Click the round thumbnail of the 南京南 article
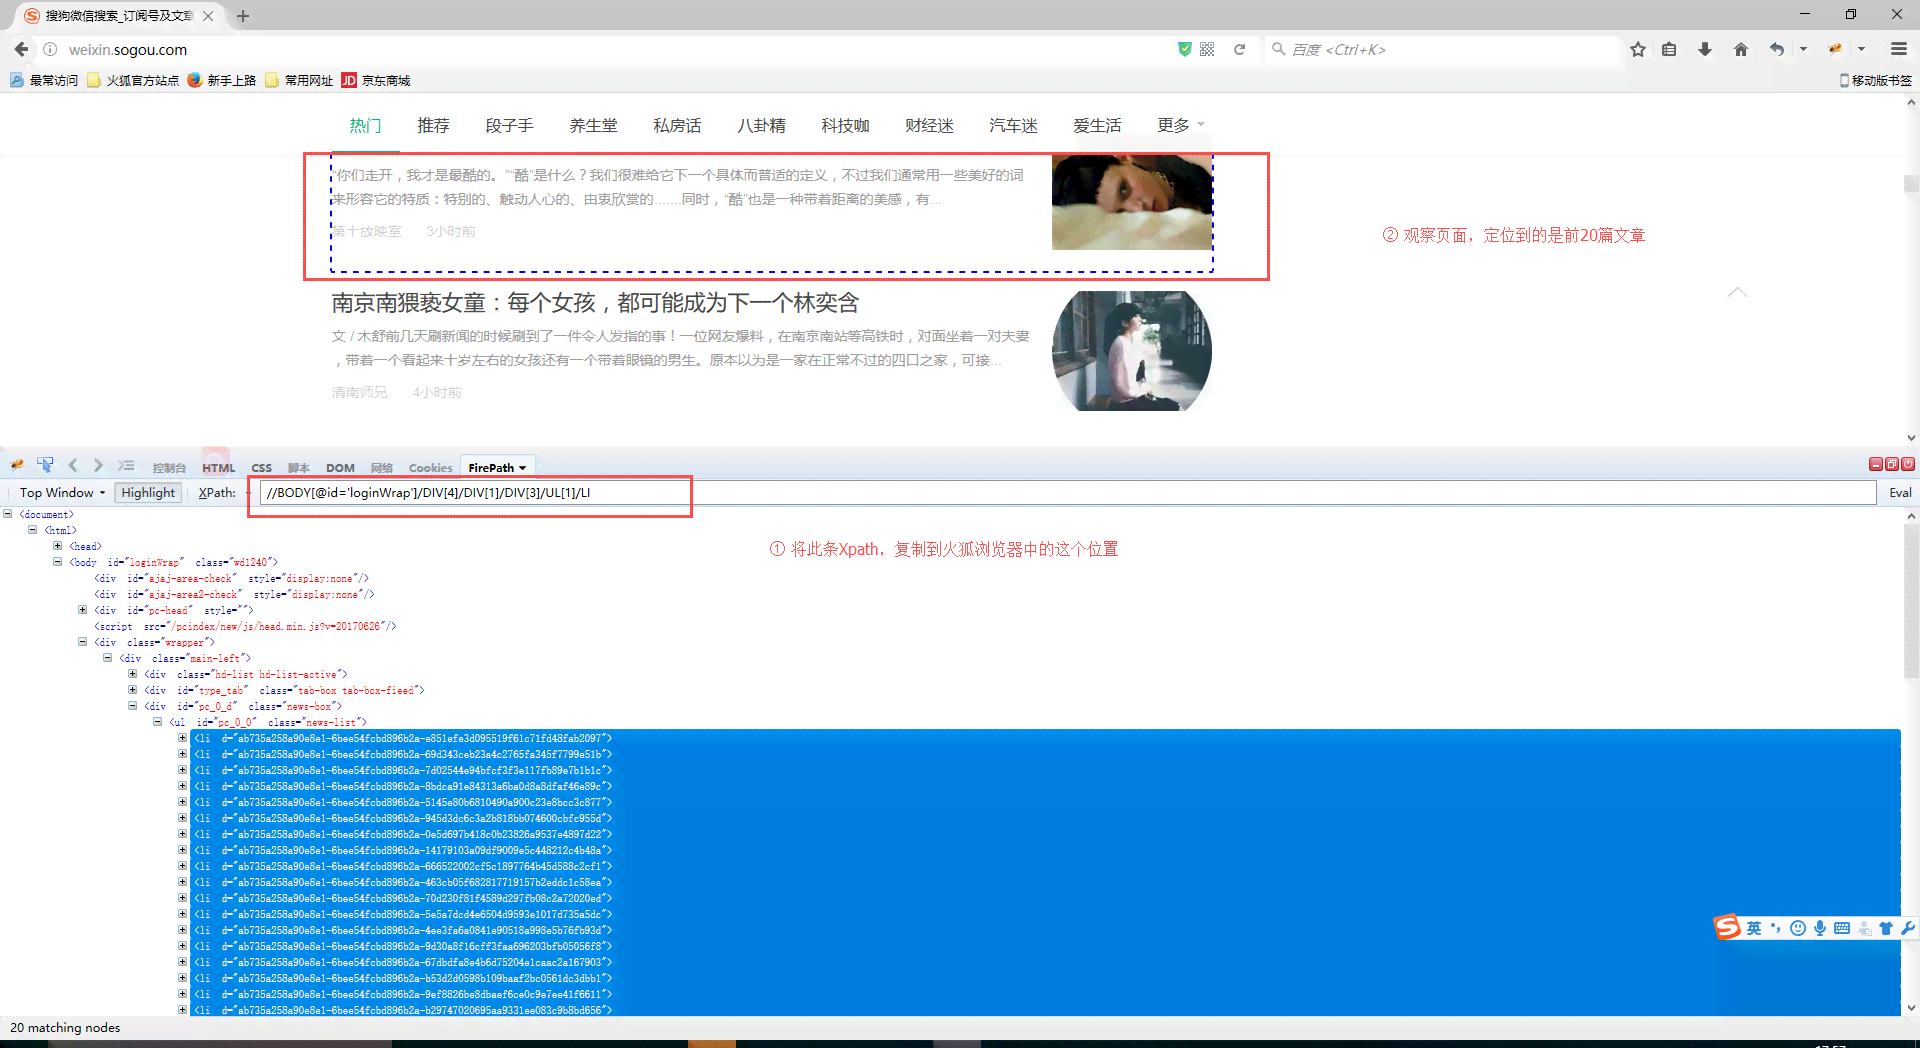1920x1048 pixels. coord(1132,351)
